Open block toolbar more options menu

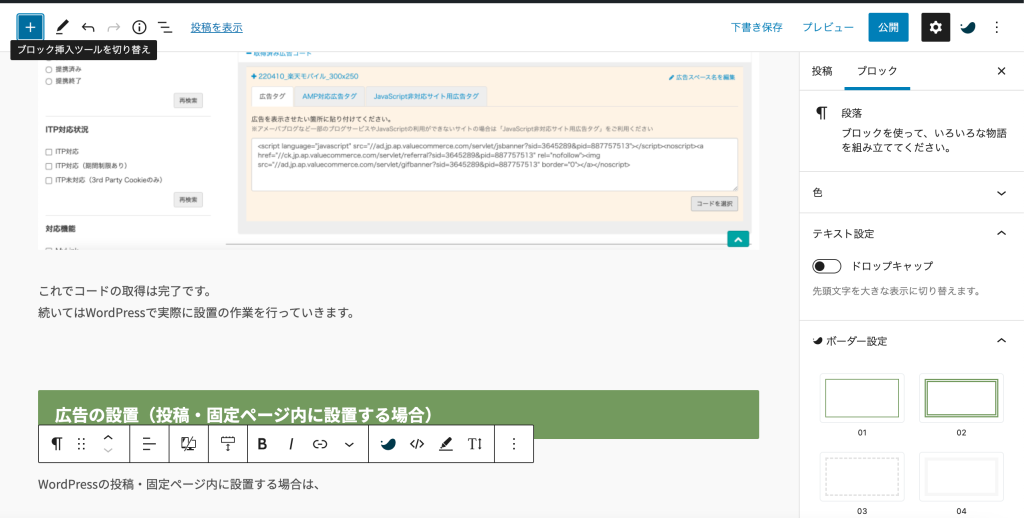514,444
